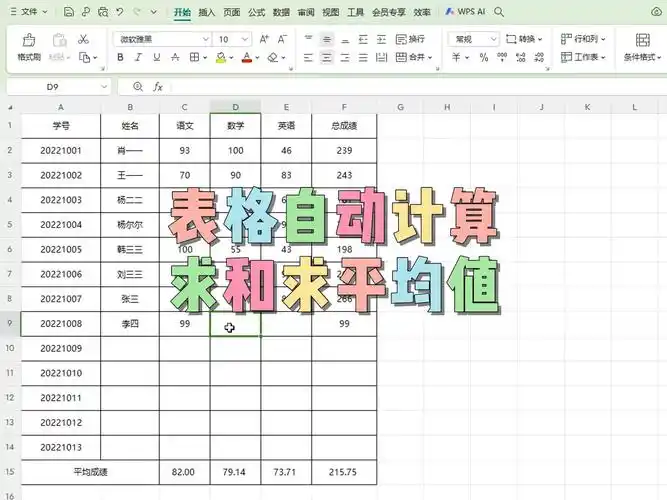Click the cell borders icon

pos(194,57)
